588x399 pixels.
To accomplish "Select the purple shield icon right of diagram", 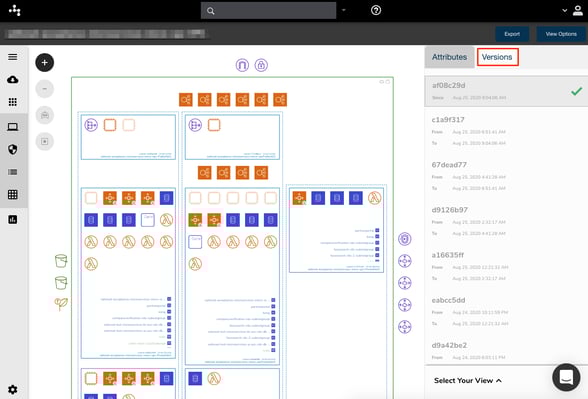I will pos(405,239).
